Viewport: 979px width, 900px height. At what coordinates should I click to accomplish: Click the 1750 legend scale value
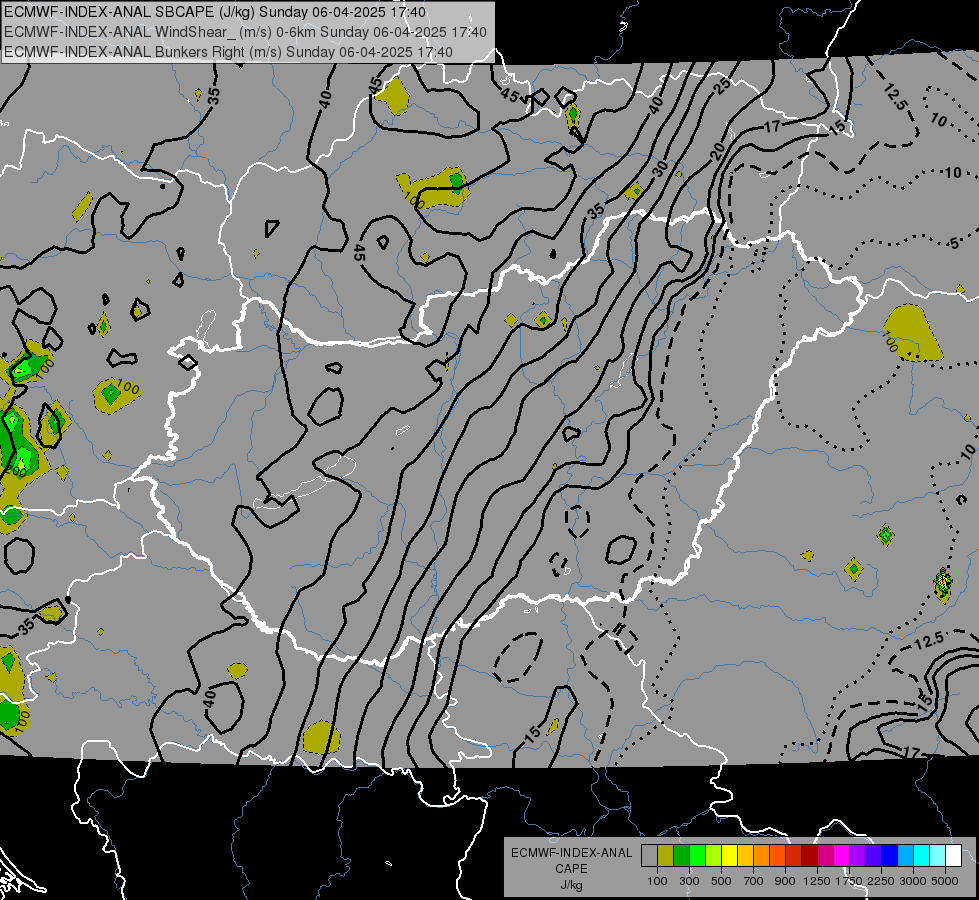[849, 881]
